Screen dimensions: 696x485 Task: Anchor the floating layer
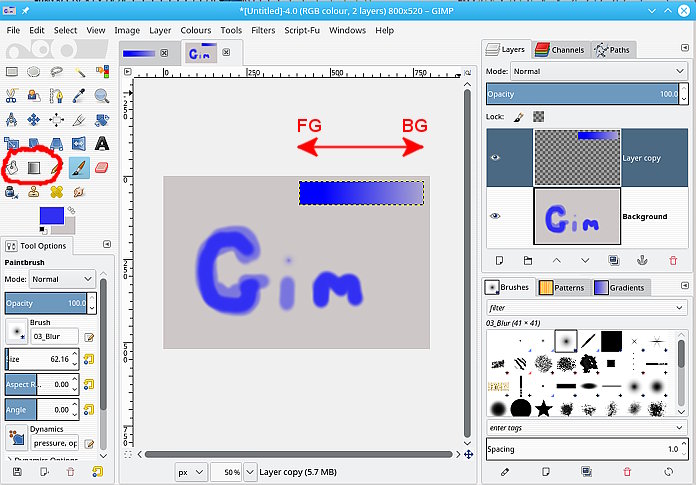(x=642, y=260)
